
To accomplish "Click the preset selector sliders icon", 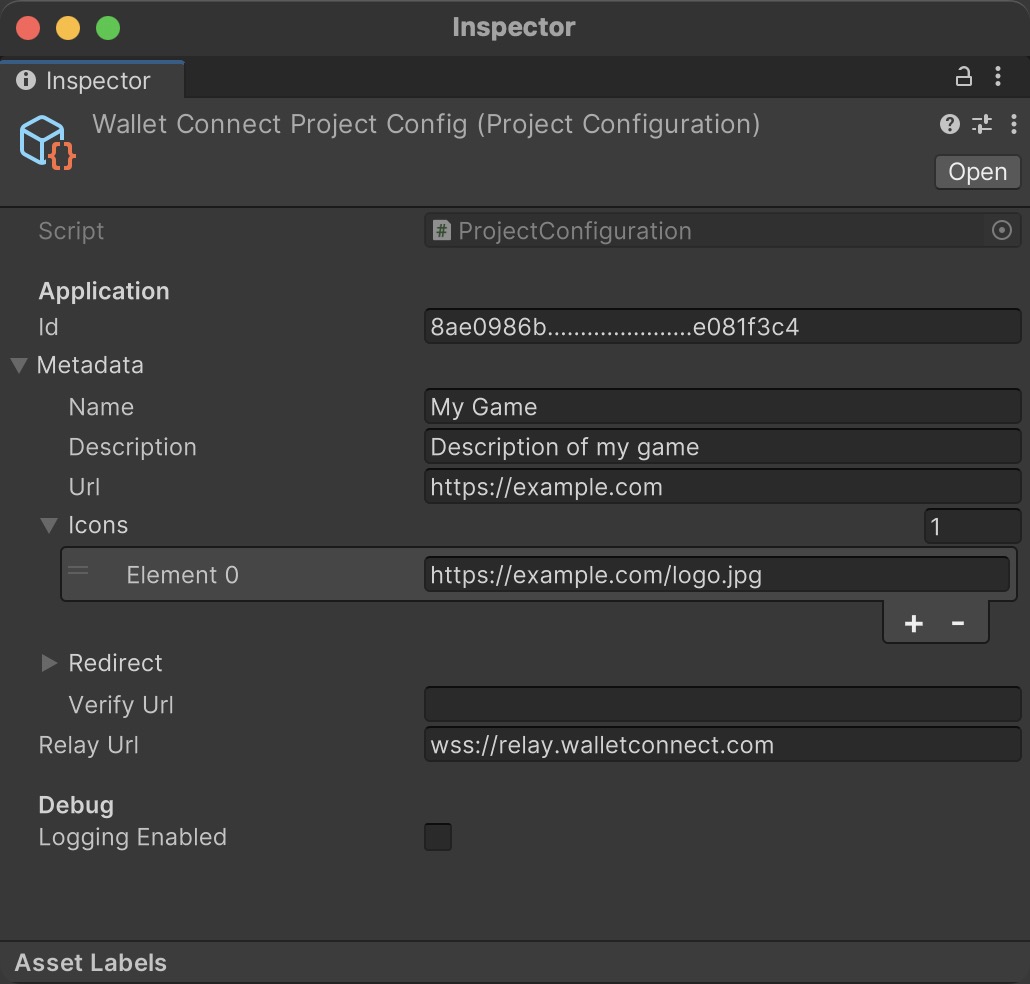I will click(982, 124).
